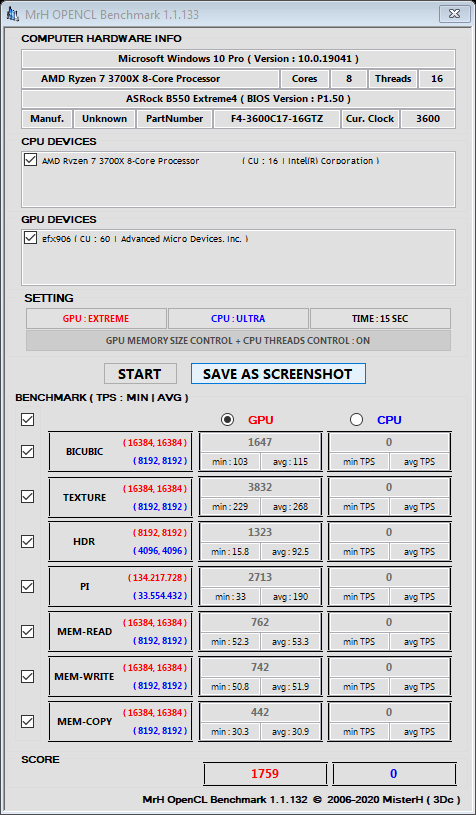The image size is (476, 815).
Task: Uncheck the BICUBIC benchmark checkbox
Action: [x=28, y=452]
